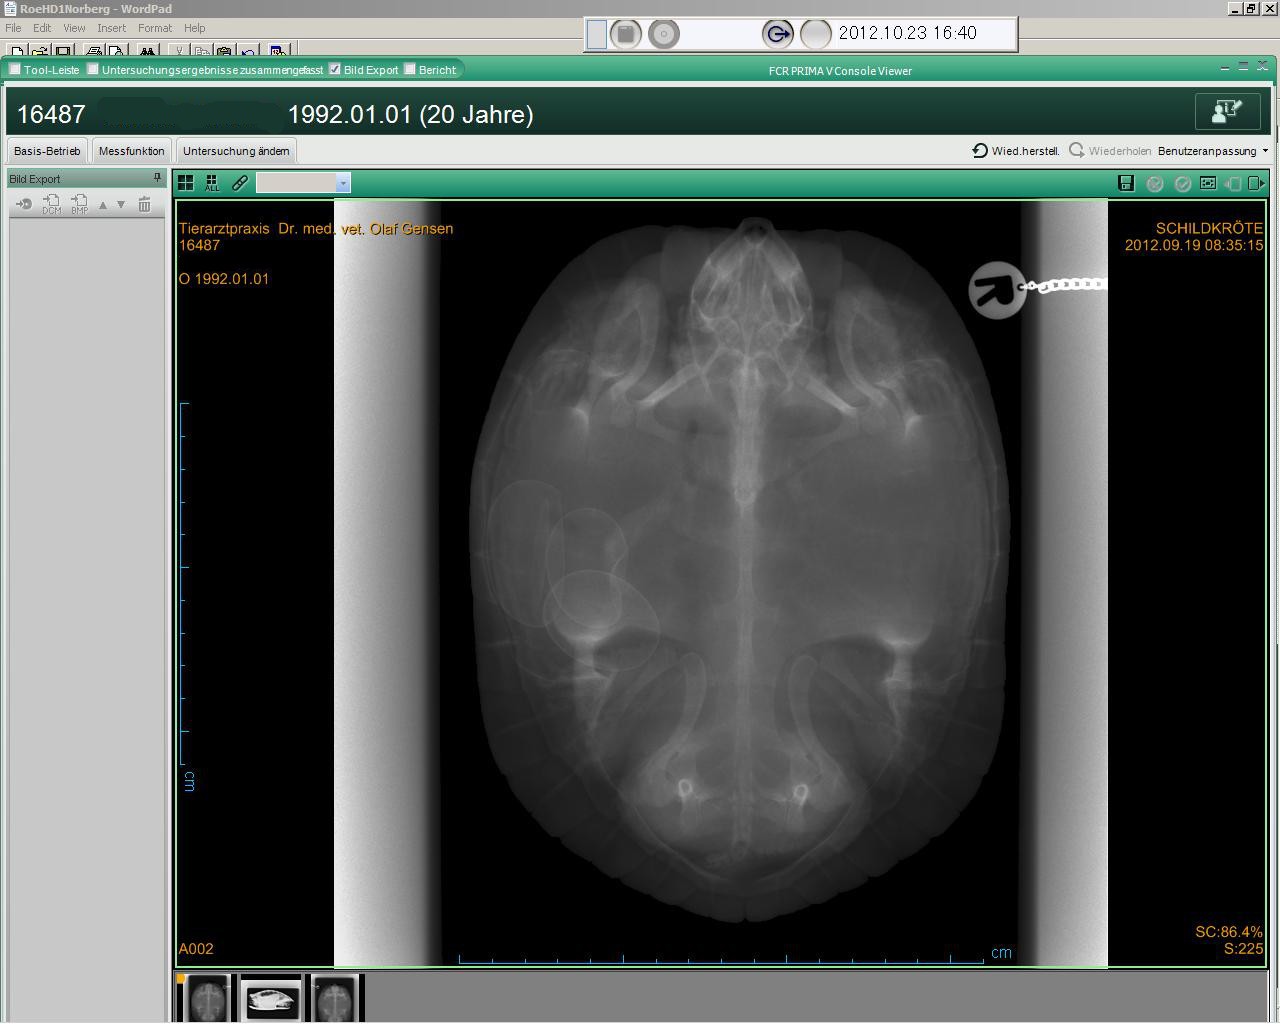Image resolution: width=1280 pixels, height=1024 pixels.
Task: Check Untersuchungsergebnisse zusammengefasst option
Action: click(93, 69)
